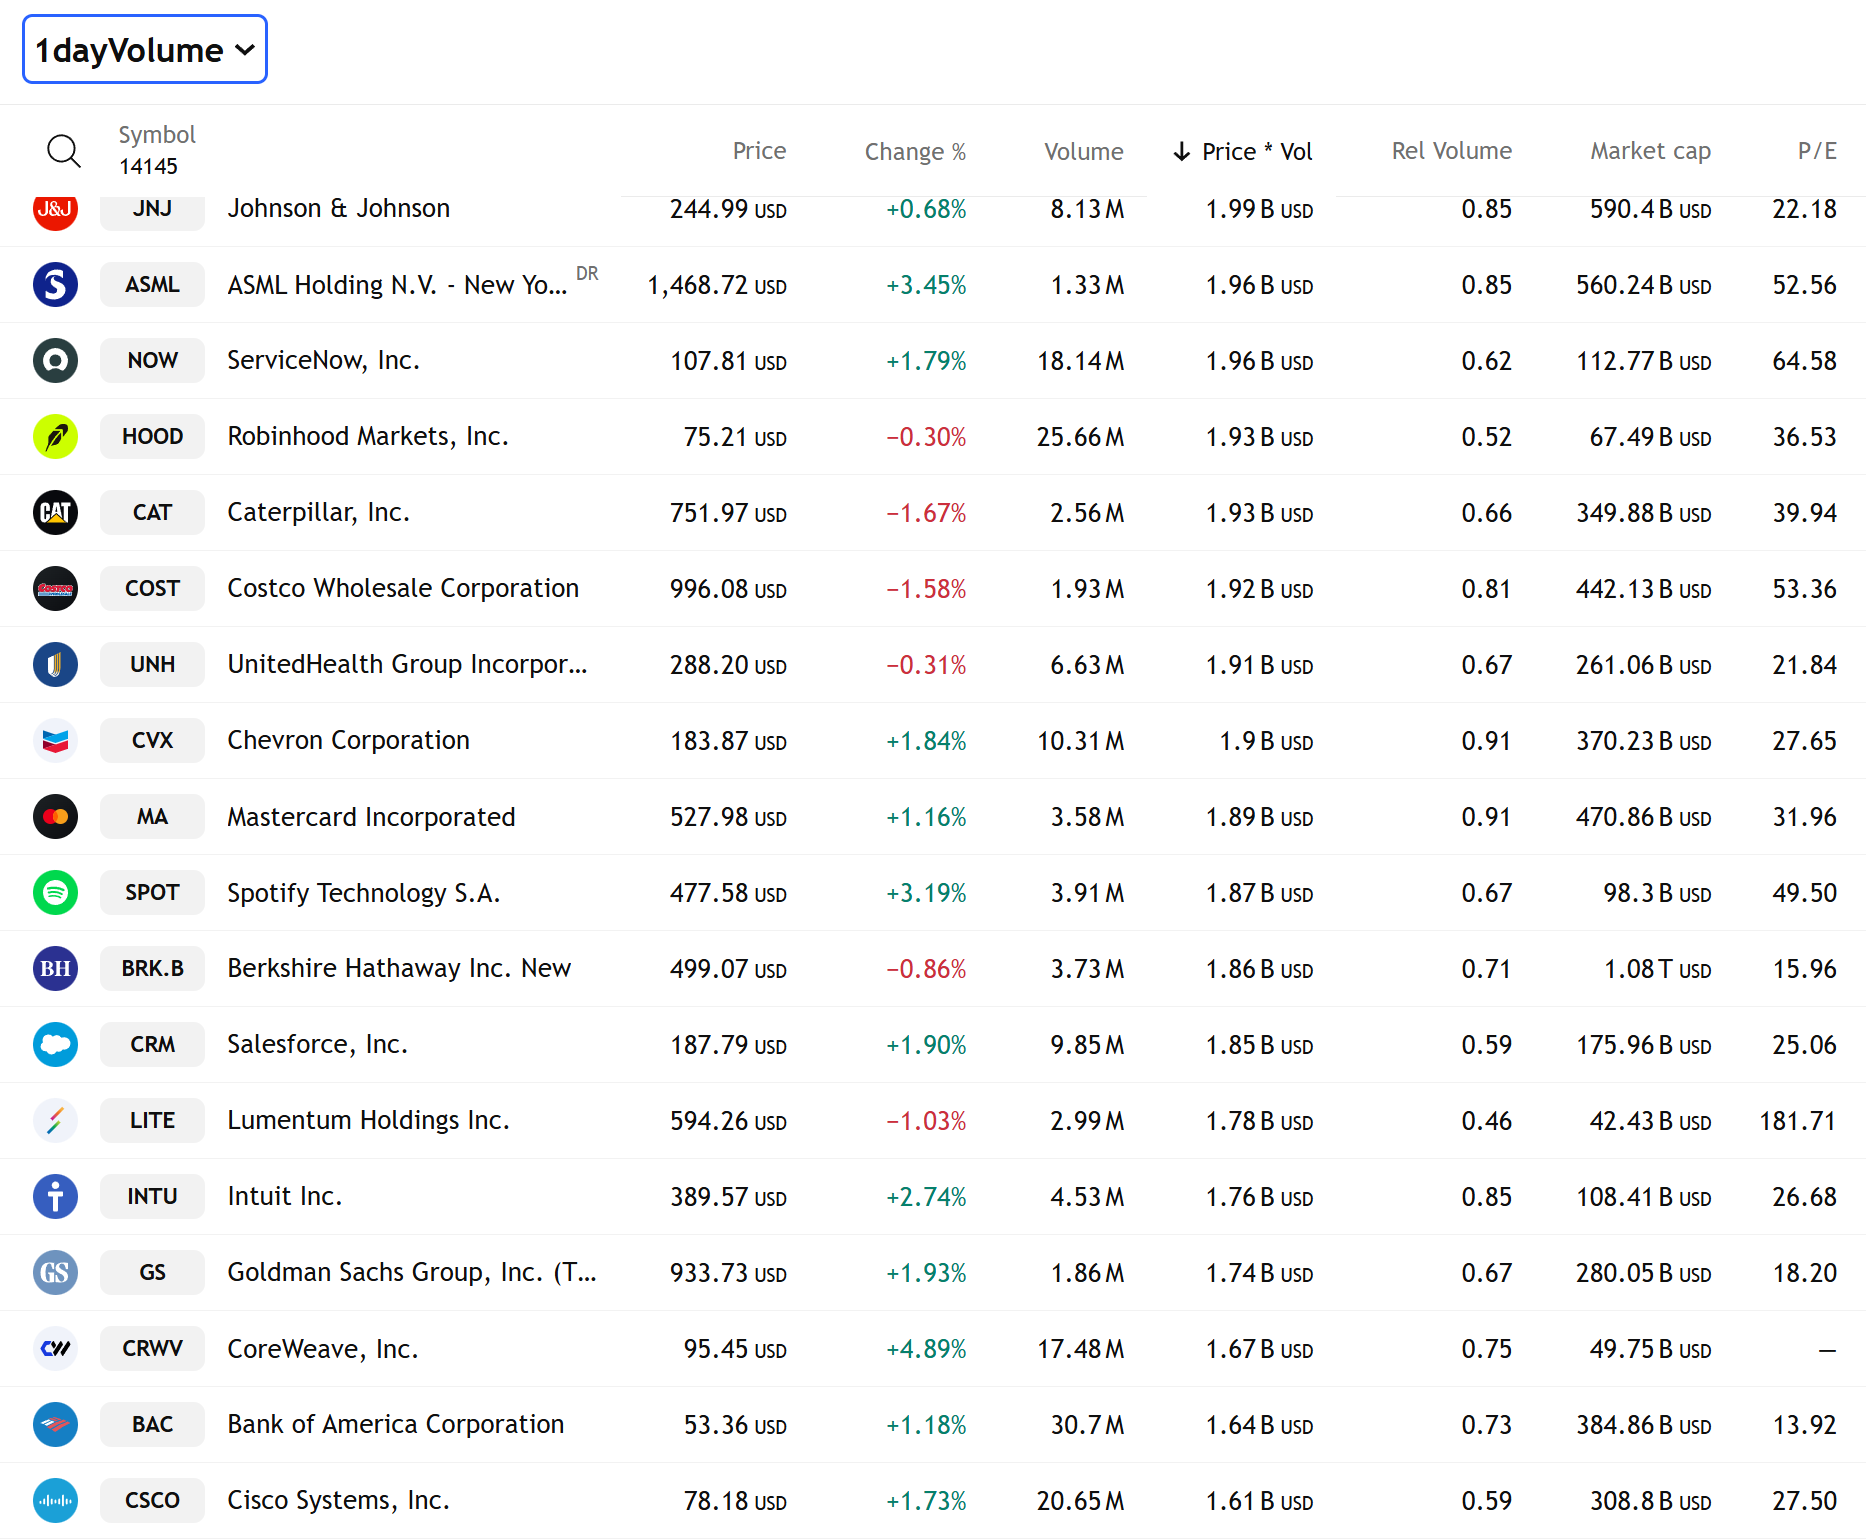Sort by the Rel Volume column header

(1451, 151)
